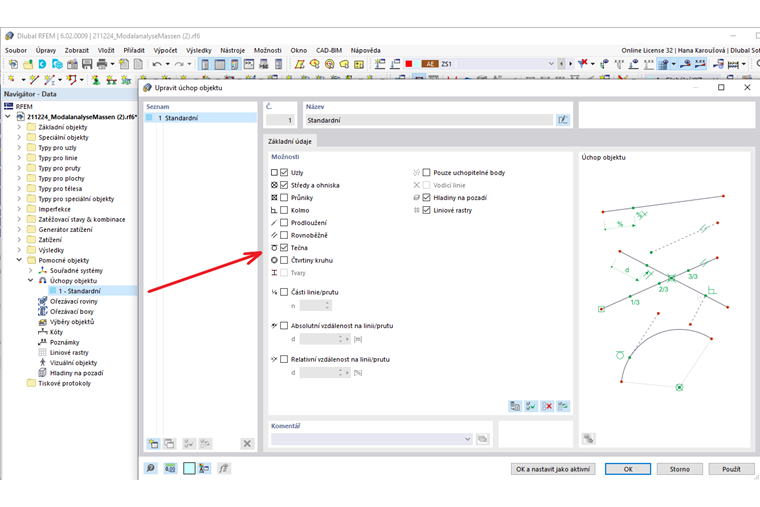Expand the Zatížení folder
This screenshot has width=760, height=507.
tap(19, 239)
